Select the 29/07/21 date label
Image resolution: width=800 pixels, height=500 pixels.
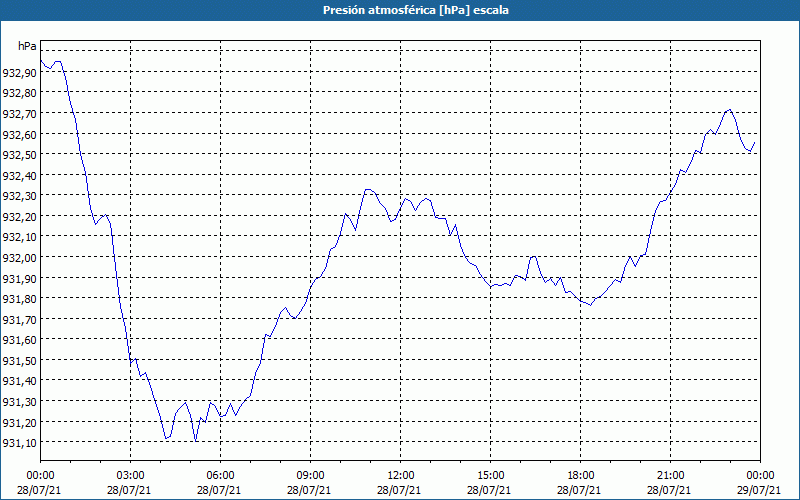tap(759, 490)
